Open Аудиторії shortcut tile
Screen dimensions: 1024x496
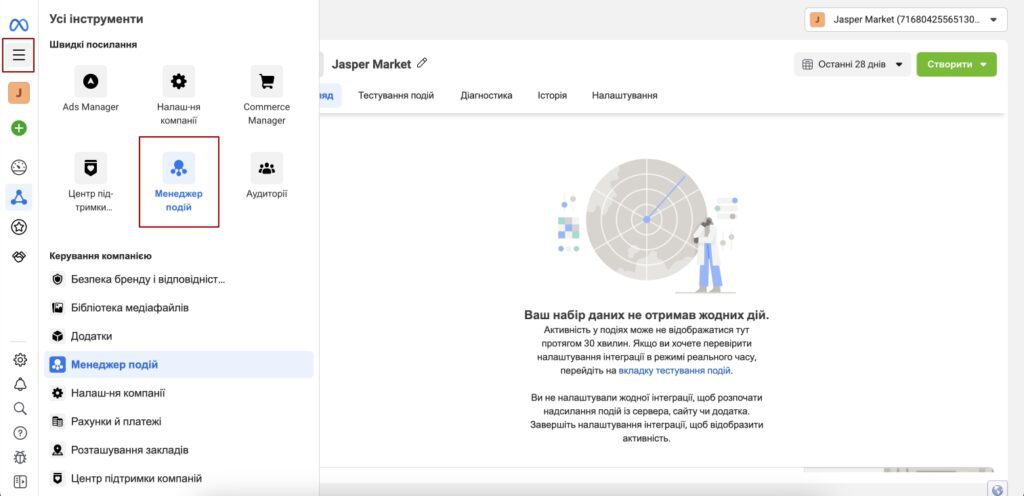point(266,176)
